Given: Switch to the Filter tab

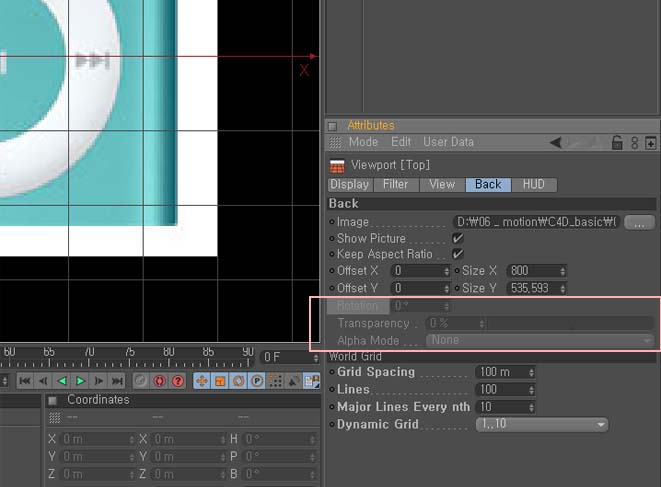Looking at the screenshot, I should pyautogui.click(x=395, y=185).
